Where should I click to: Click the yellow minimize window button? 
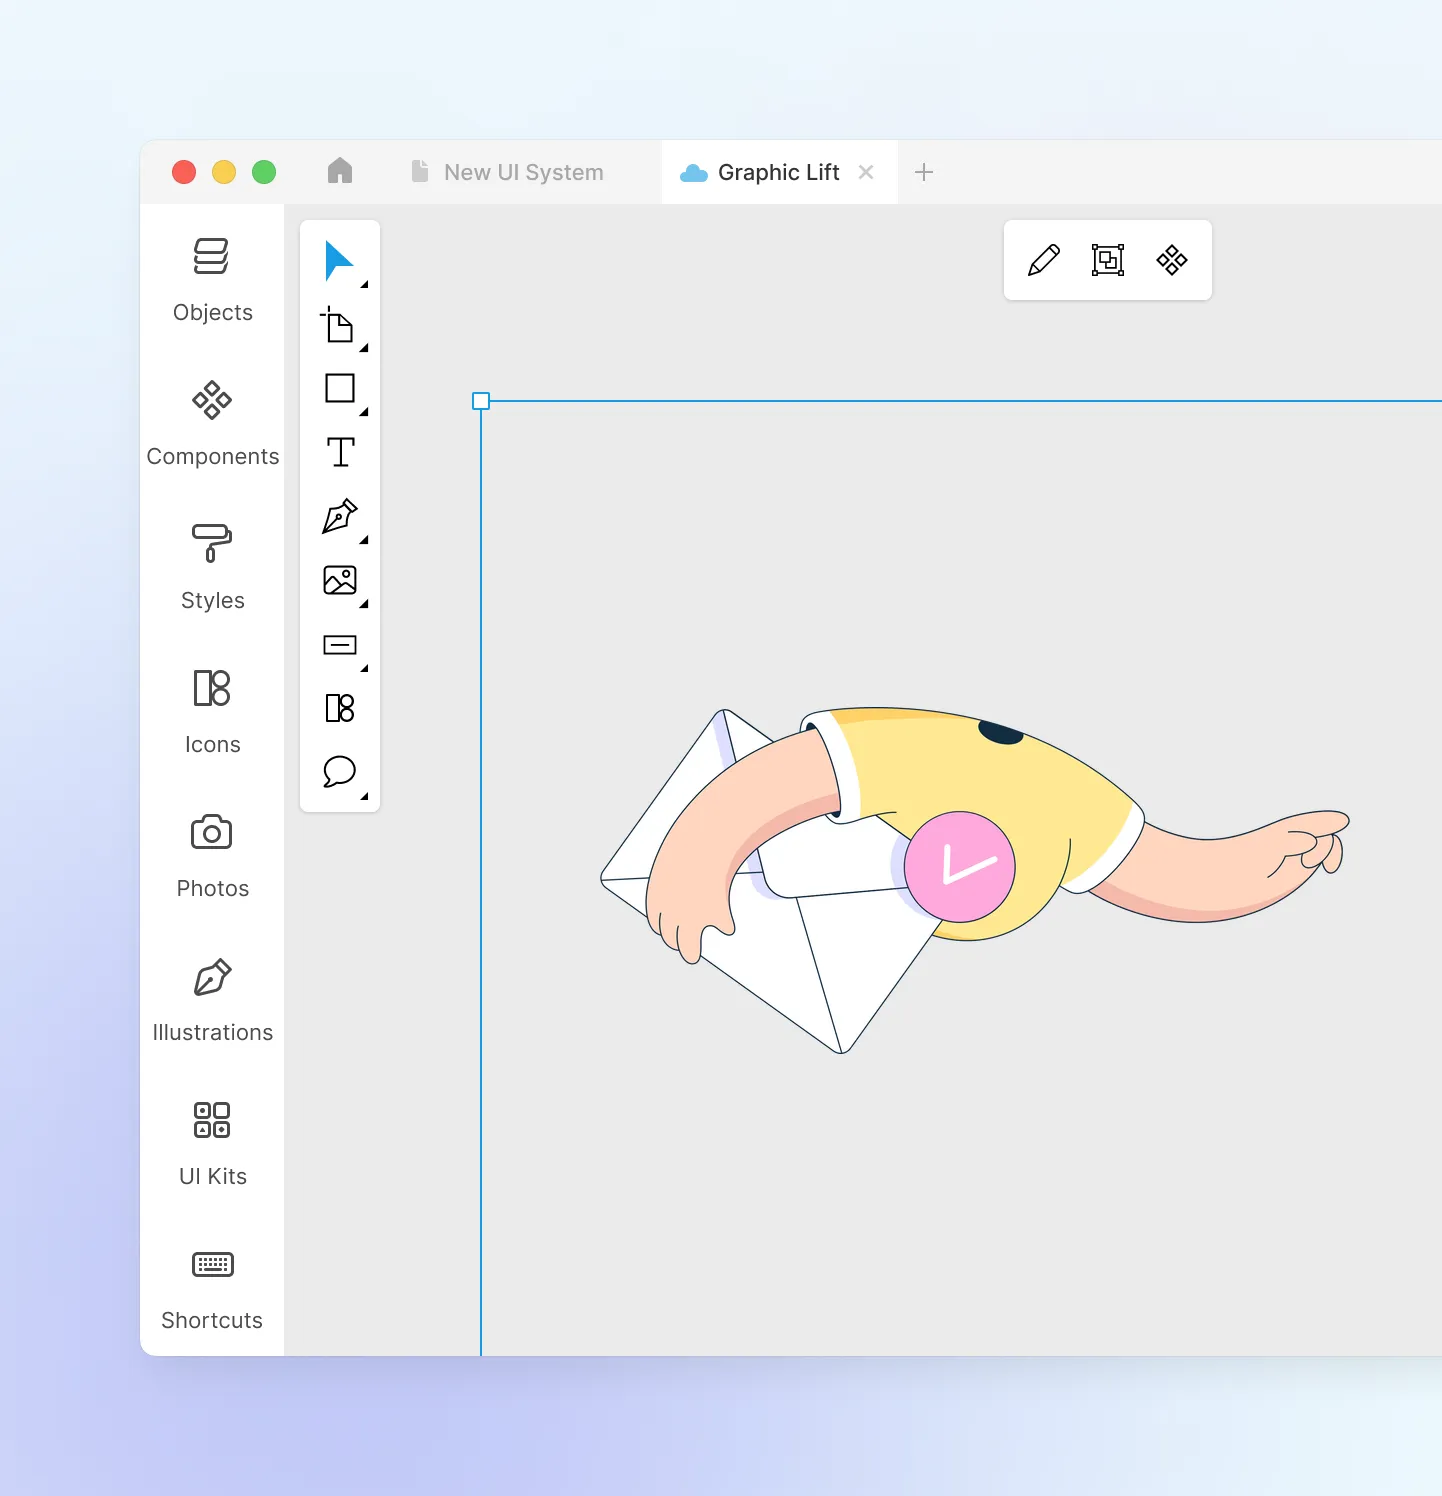tap(224, 172)
